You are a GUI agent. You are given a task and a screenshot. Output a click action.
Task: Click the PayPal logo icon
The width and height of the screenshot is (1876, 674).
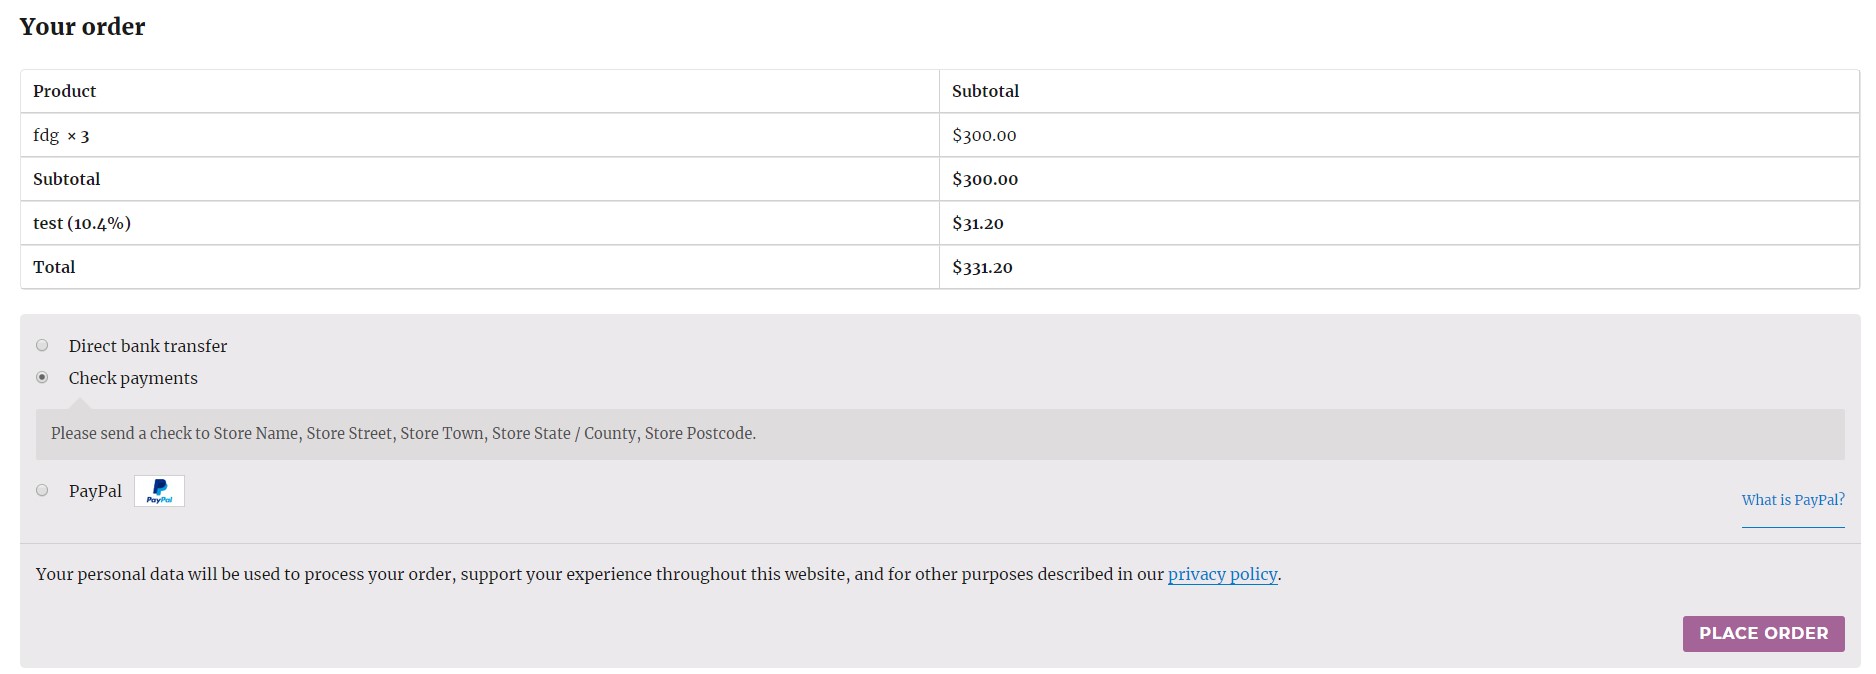pos(159,491)
